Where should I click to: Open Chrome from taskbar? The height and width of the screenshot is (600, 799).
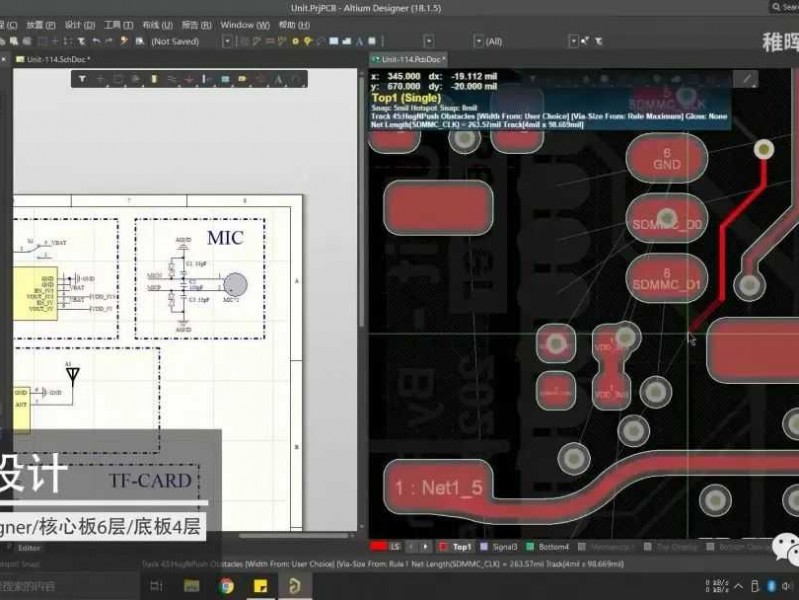point(226,586)
